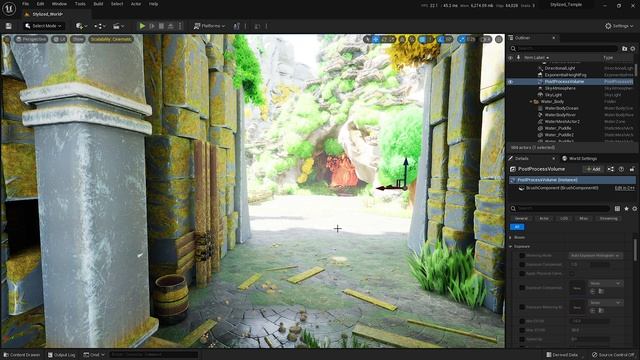Open the File menu

click(25, 4)
